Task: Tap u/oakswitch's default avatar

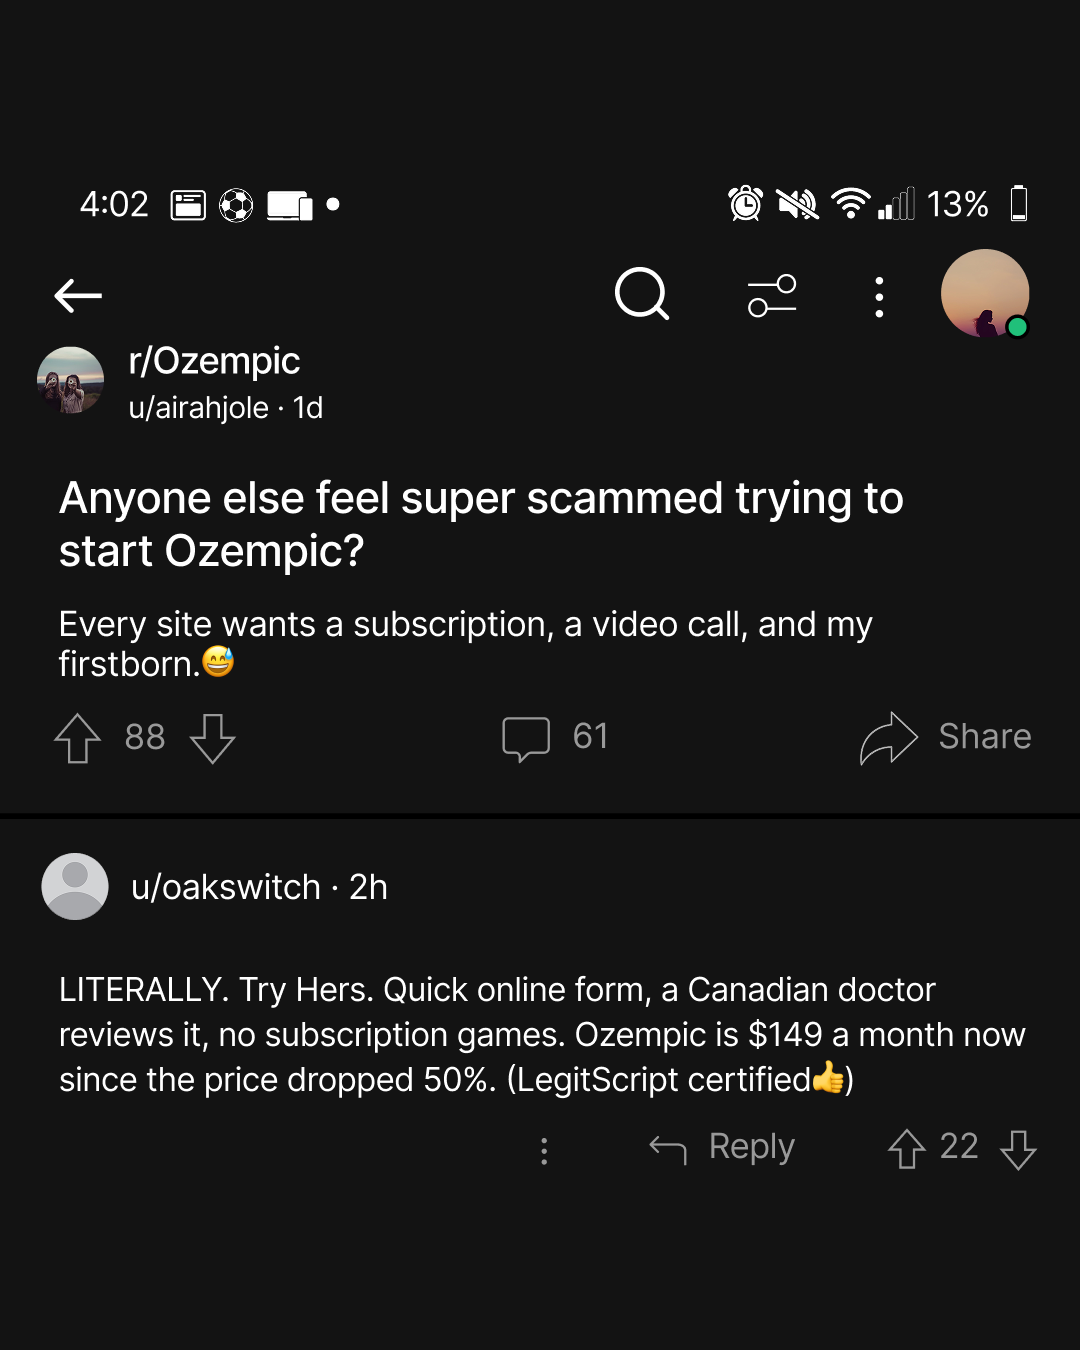Action: click(75, 886)
